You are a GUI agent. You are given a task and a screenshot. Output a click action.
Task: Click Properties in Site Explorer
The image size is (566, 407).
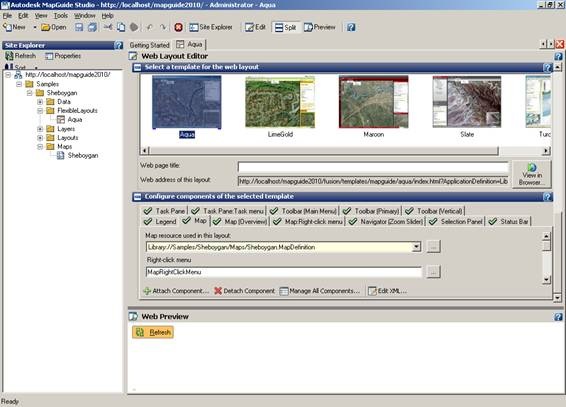click(63, 56)
